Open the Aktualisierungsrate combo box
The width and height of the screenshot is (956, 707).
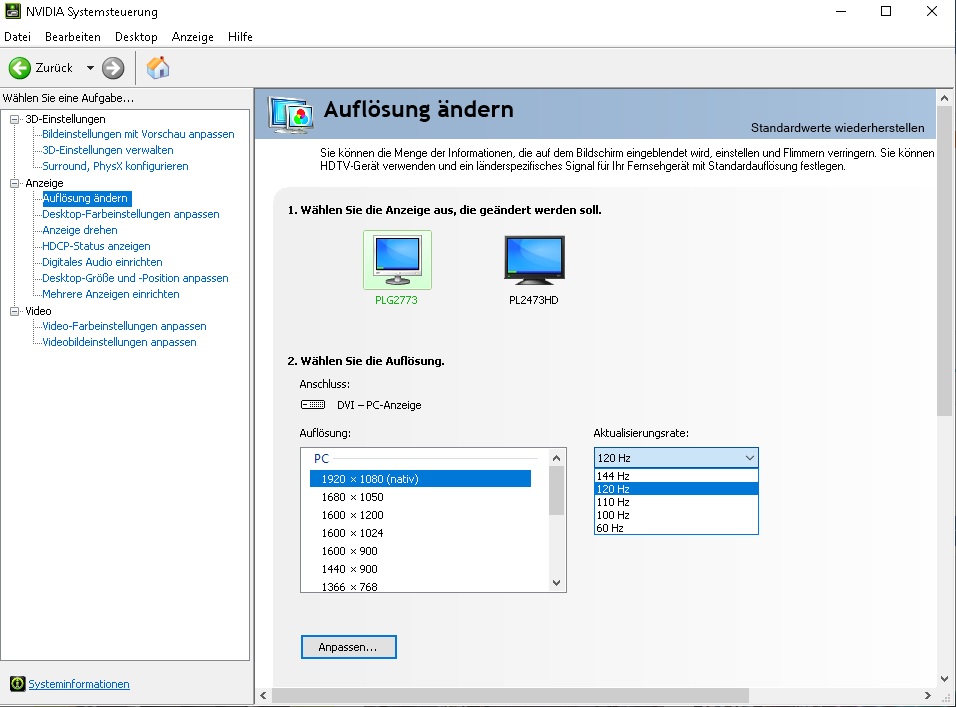tap(676, 458)
